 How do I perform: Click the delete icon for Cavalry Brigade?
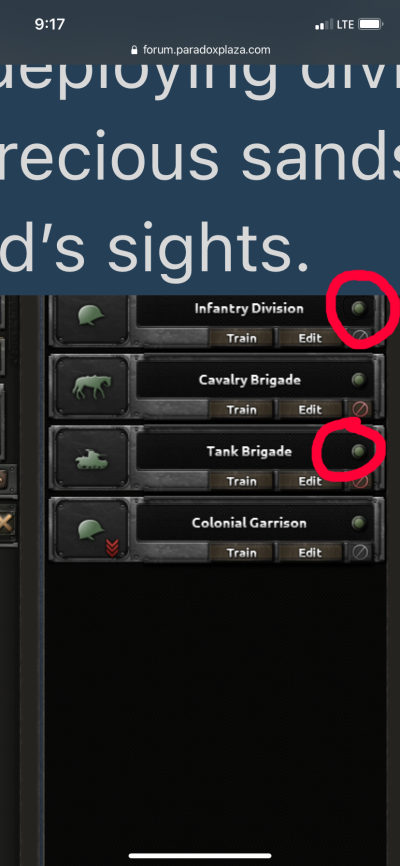[360, 409]
